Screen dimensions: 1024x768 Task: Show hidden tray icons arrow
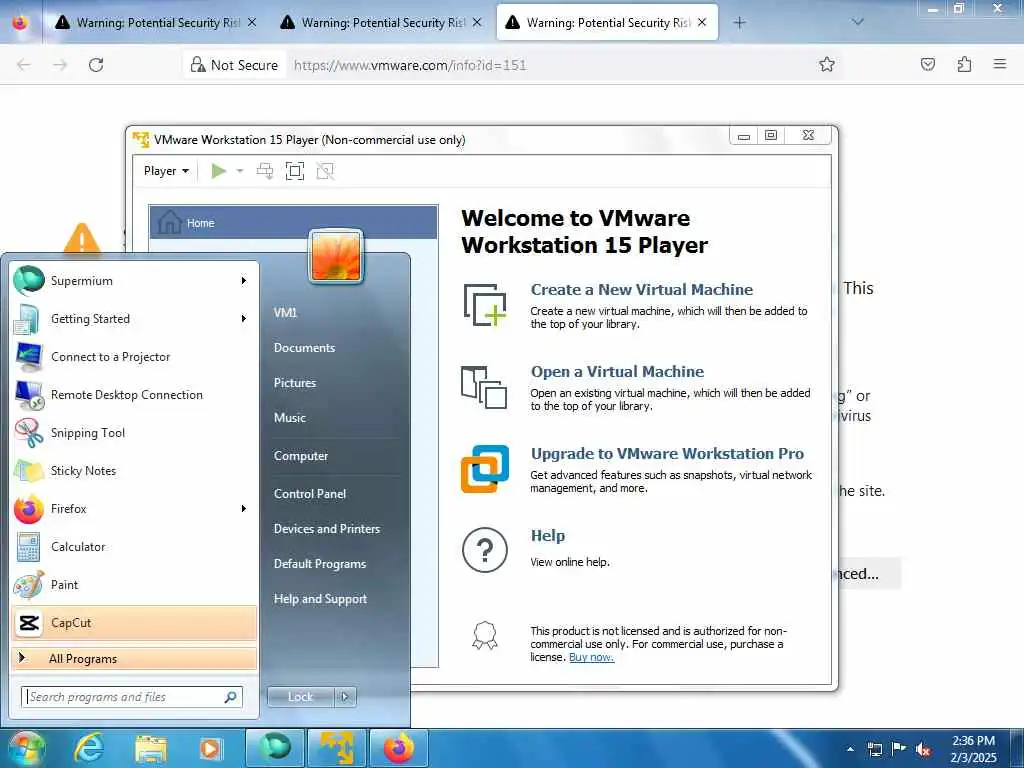[850, 749]
